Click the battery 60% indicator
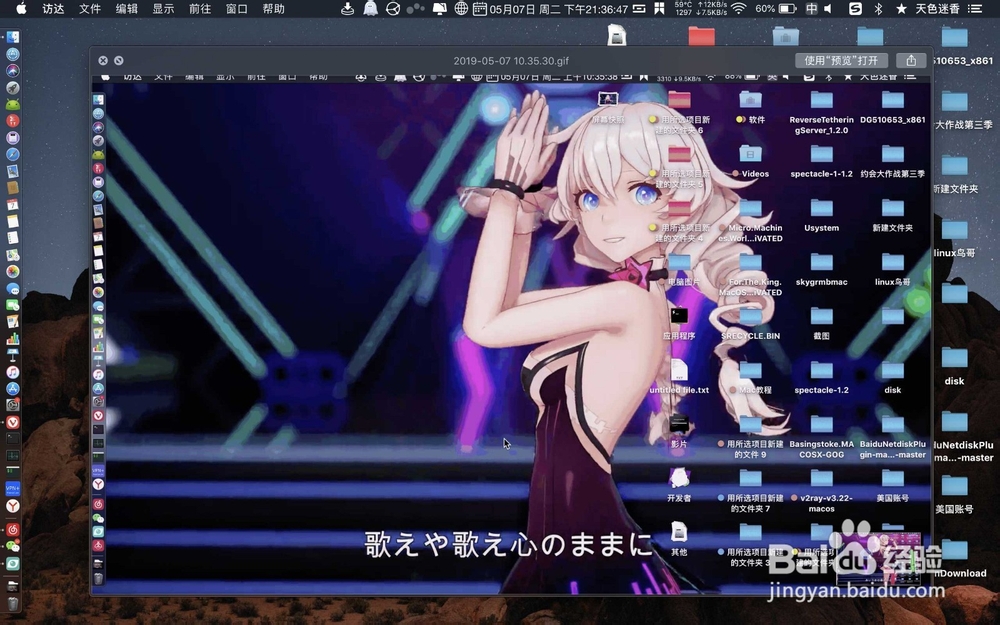 tap(776, 9)
